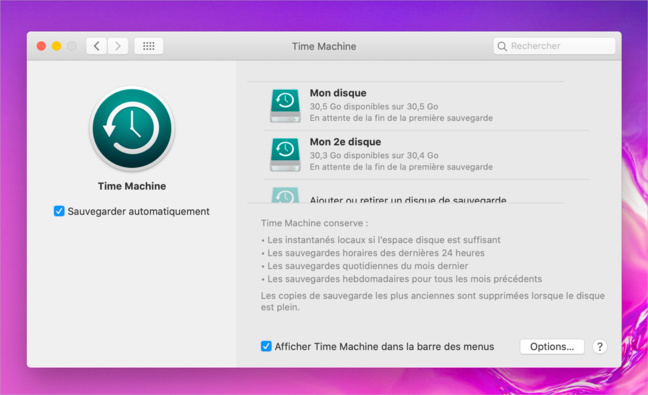Image resolution: width=648 pixels, height=395 pixels.
Task: Click the 'sauvegardes horaires' bullet line
Action: (373, 253)
